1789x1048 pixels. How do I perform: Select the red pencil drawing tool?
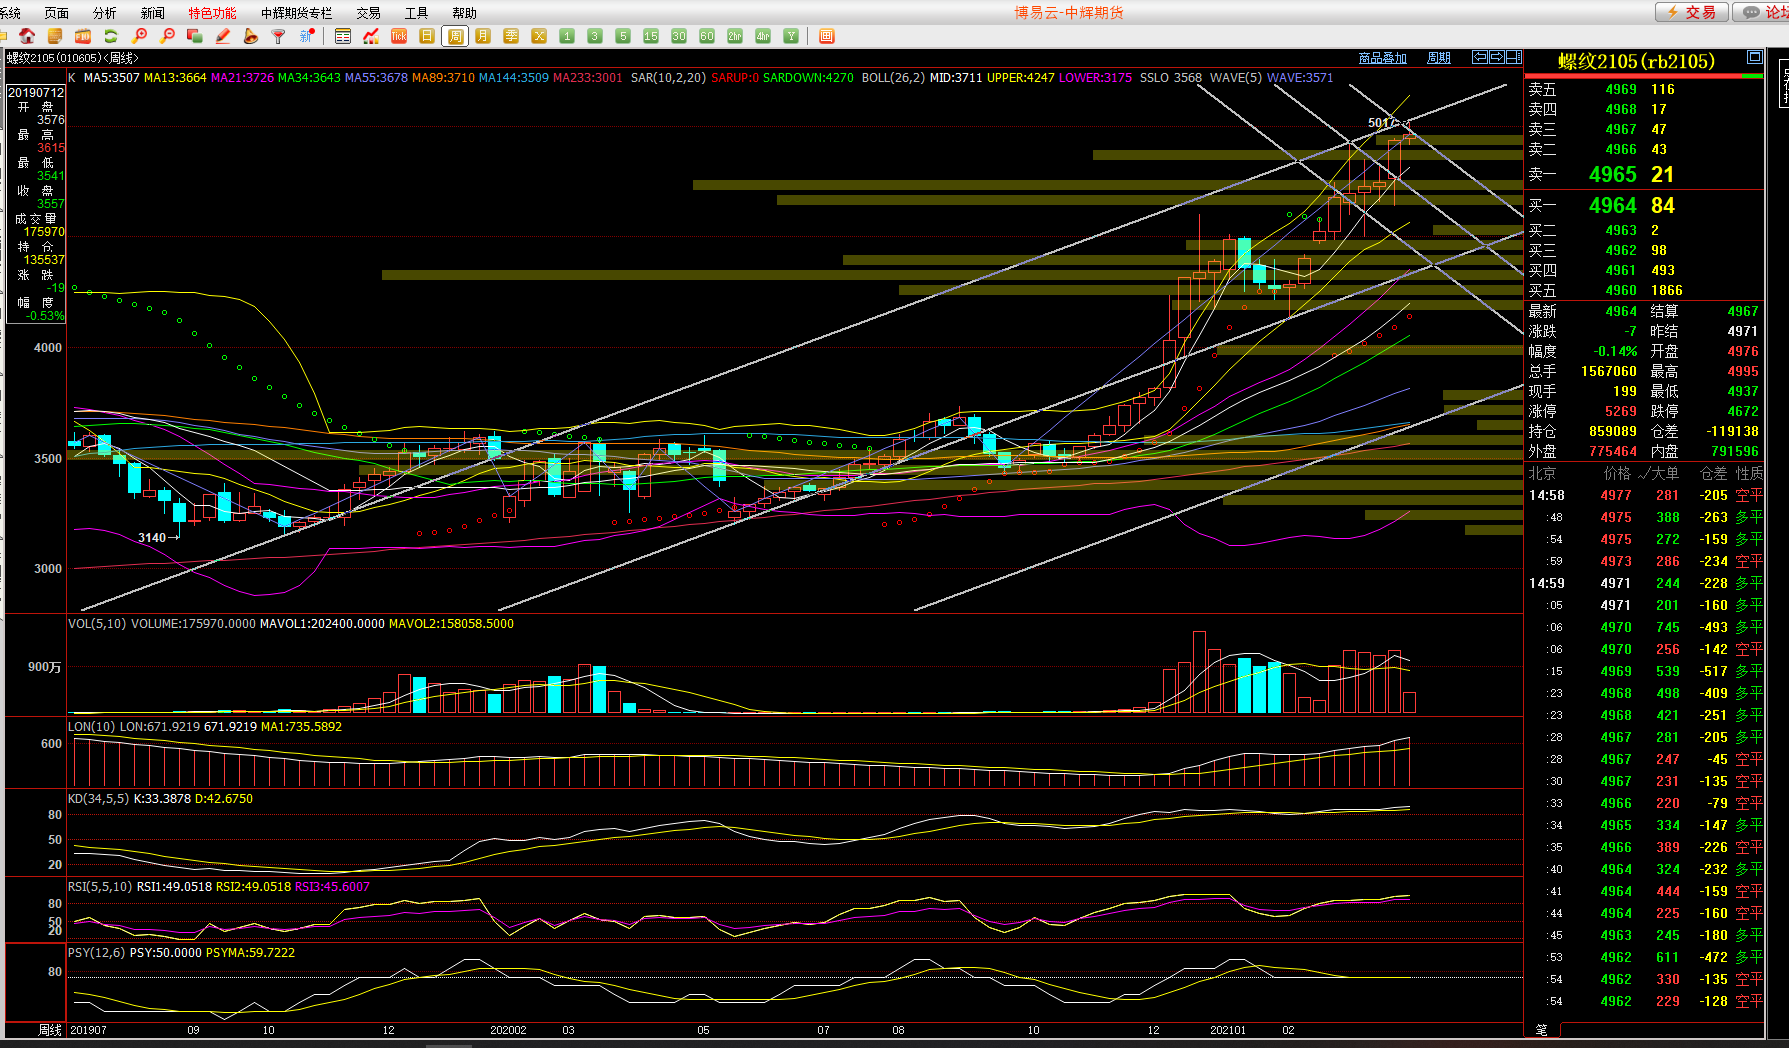coord(223,36)
